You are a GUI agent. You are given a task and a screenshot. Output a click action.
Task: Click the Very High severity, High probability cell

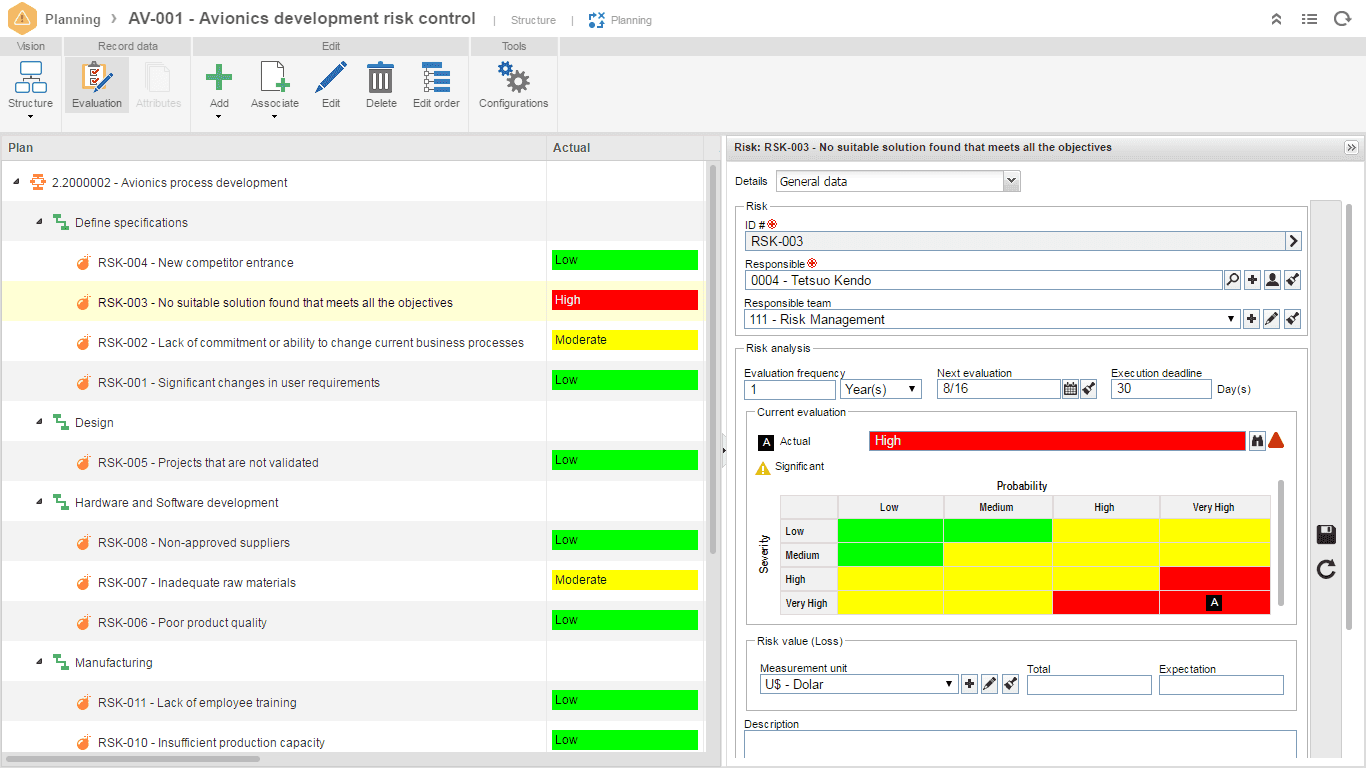pos(1106,603)
